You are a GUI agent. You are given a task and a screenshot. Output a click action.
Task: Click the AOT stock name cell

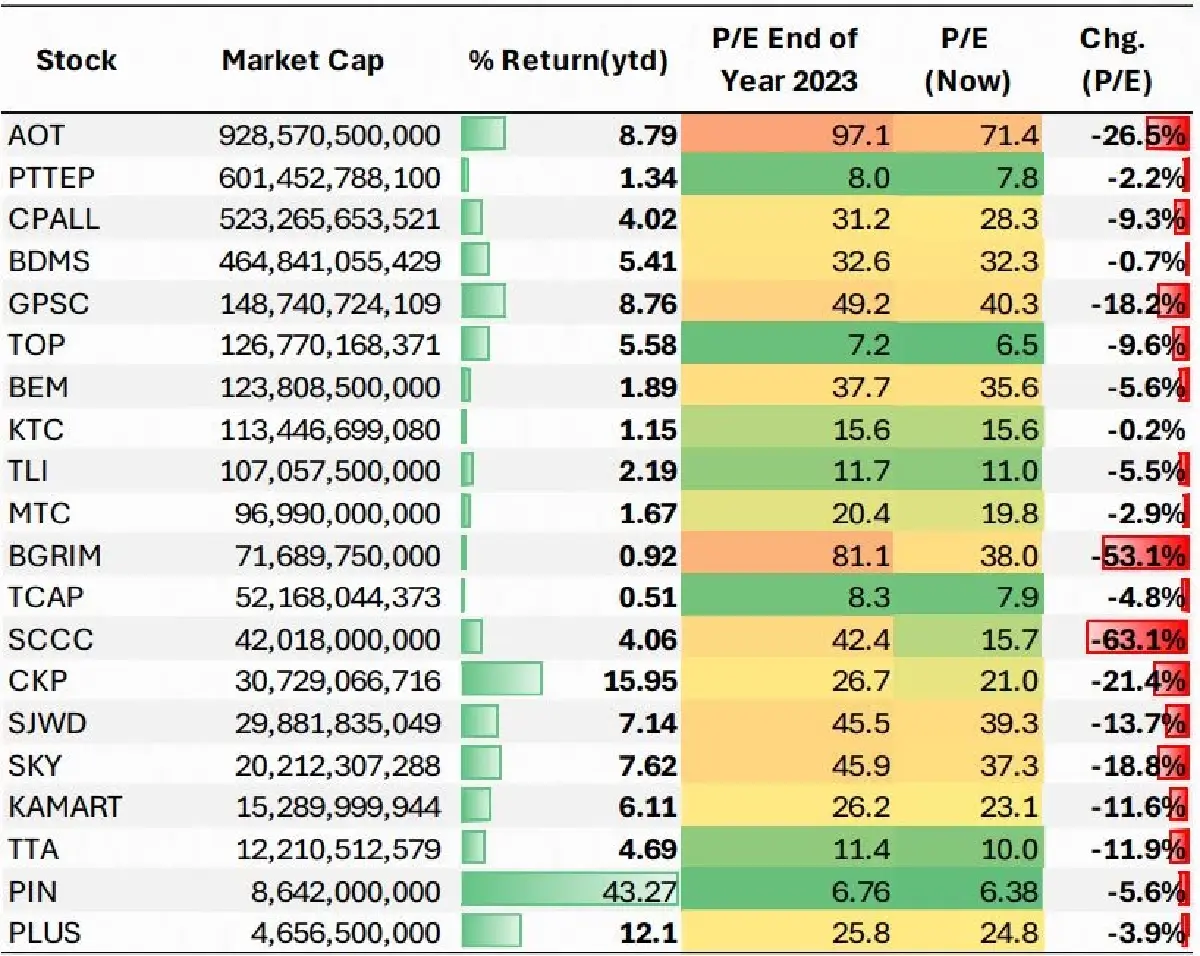[37, 135]
